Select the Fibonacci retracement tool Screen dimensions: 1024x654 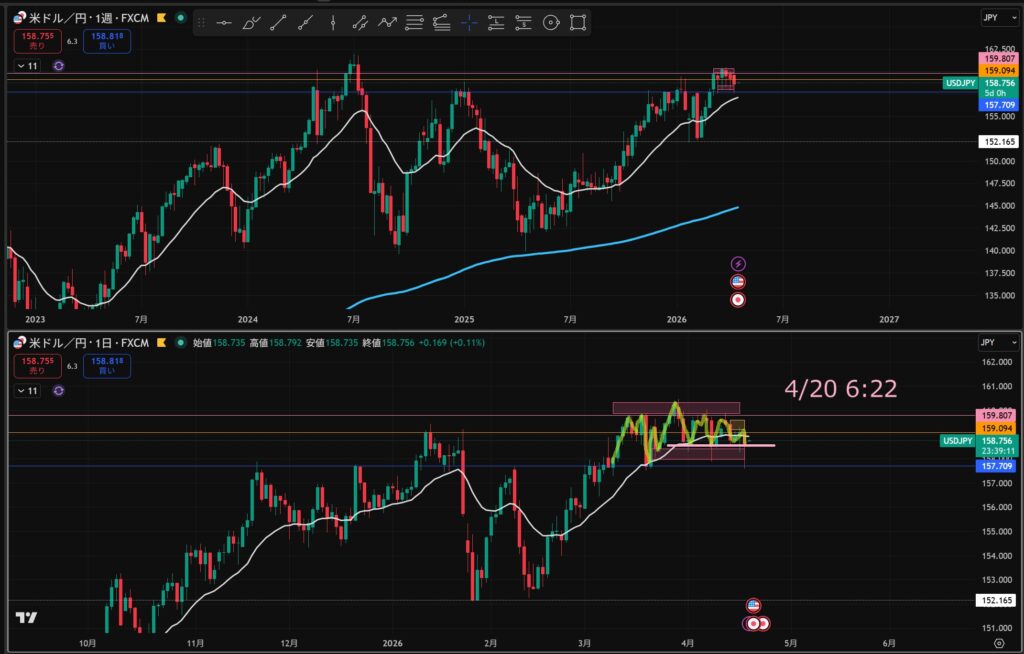pos(414,23)
